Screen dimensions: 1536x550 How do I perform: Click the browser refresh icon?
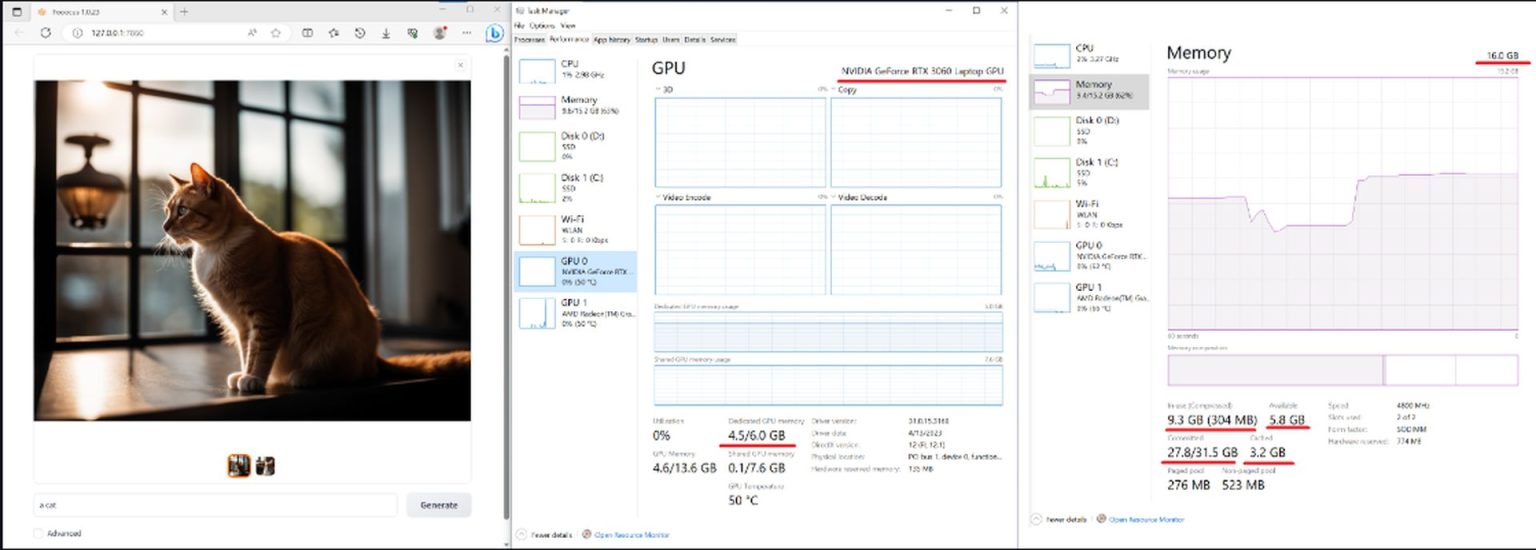(x=45, y=33)
